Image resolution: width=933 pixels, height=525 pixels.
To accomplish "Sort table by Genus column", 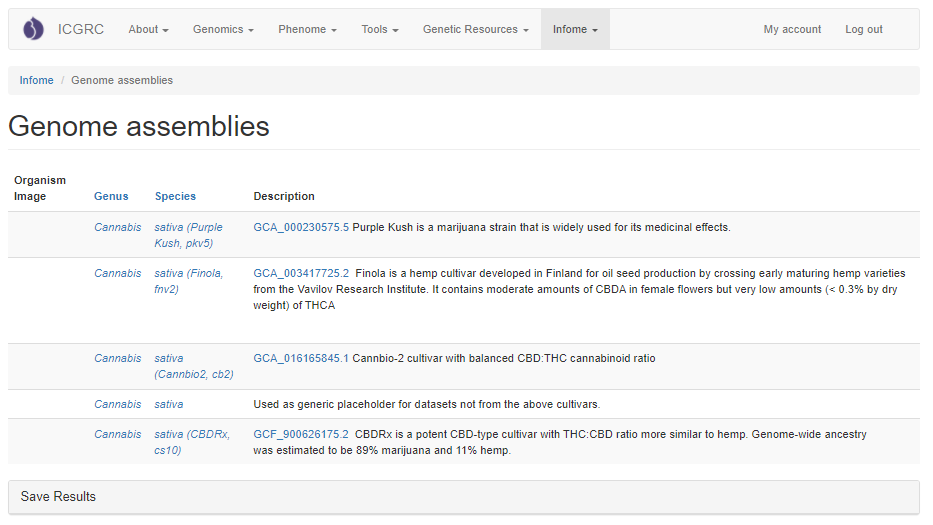I will coord(111,196).
